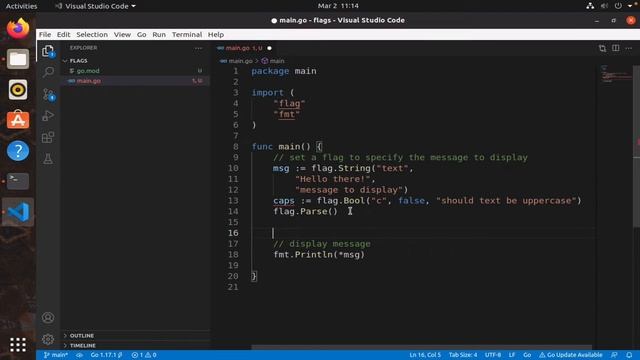This screenshot has width=640, height=360.
Task: Change Tab Size: 4 indentation setting
Action: point(463,355)
